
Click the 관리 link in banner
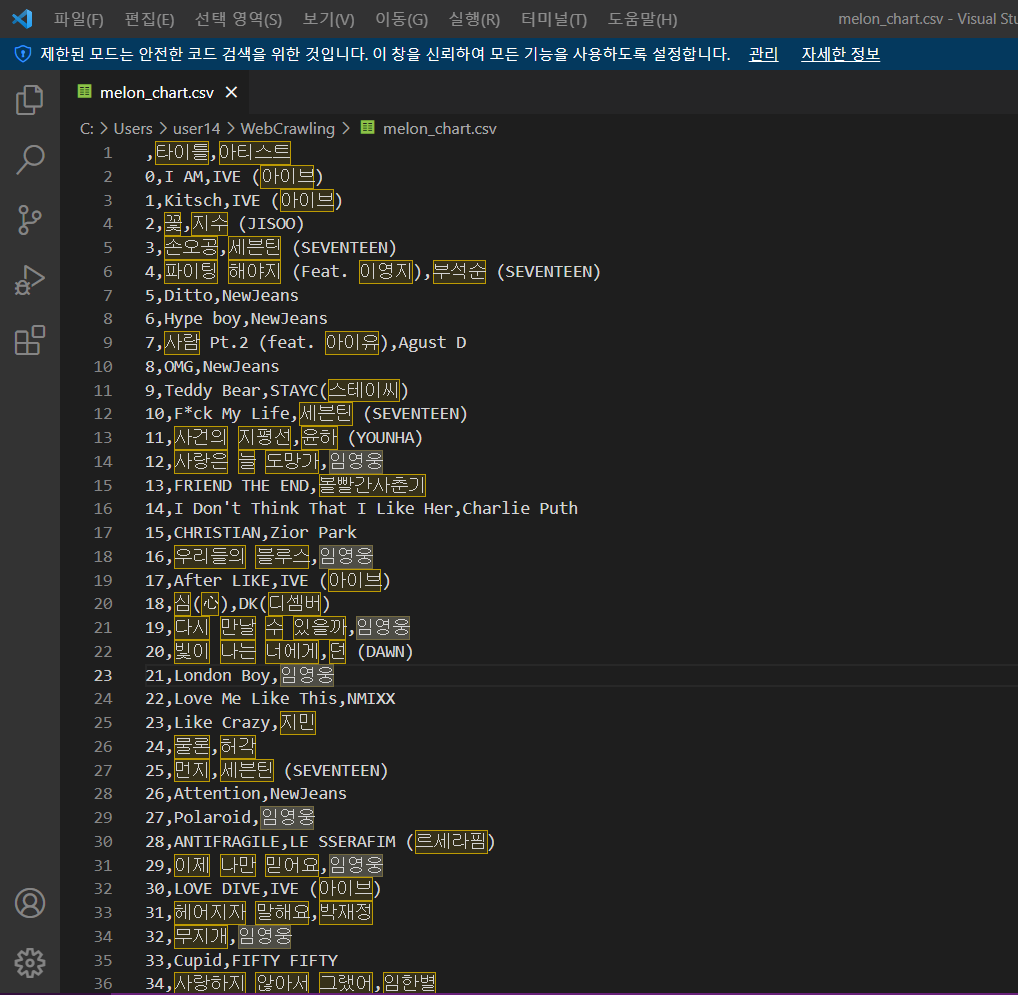pyautogui.click(x=764, y=54)
